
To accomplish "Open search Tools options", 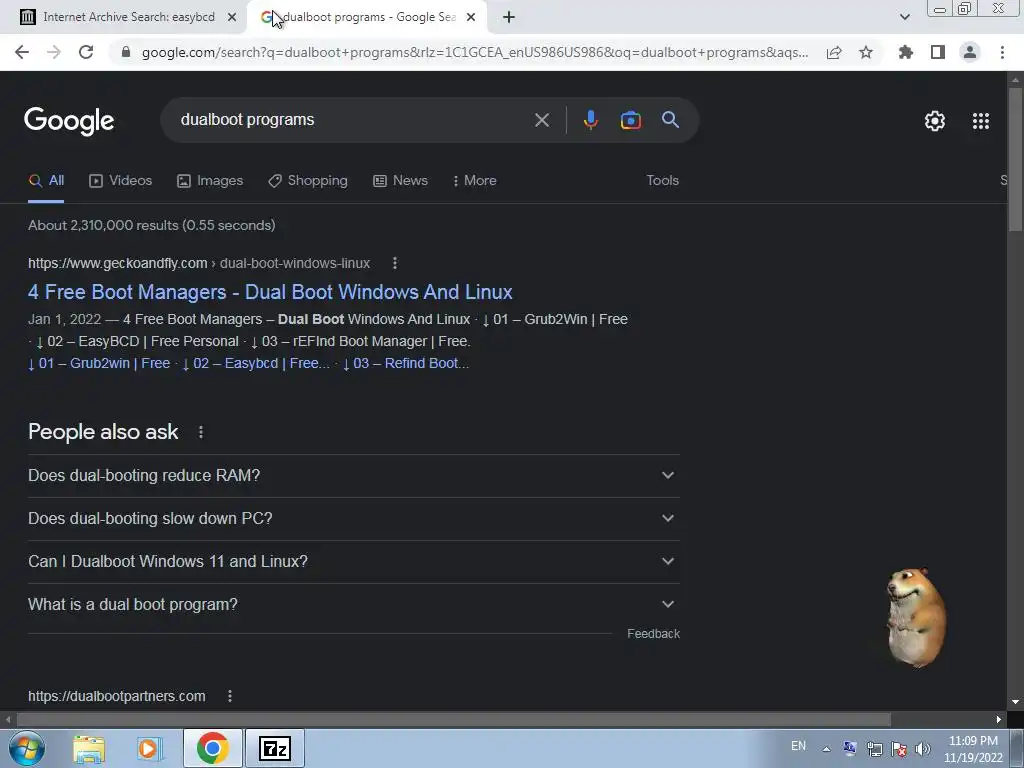I will tap(662, 181).
